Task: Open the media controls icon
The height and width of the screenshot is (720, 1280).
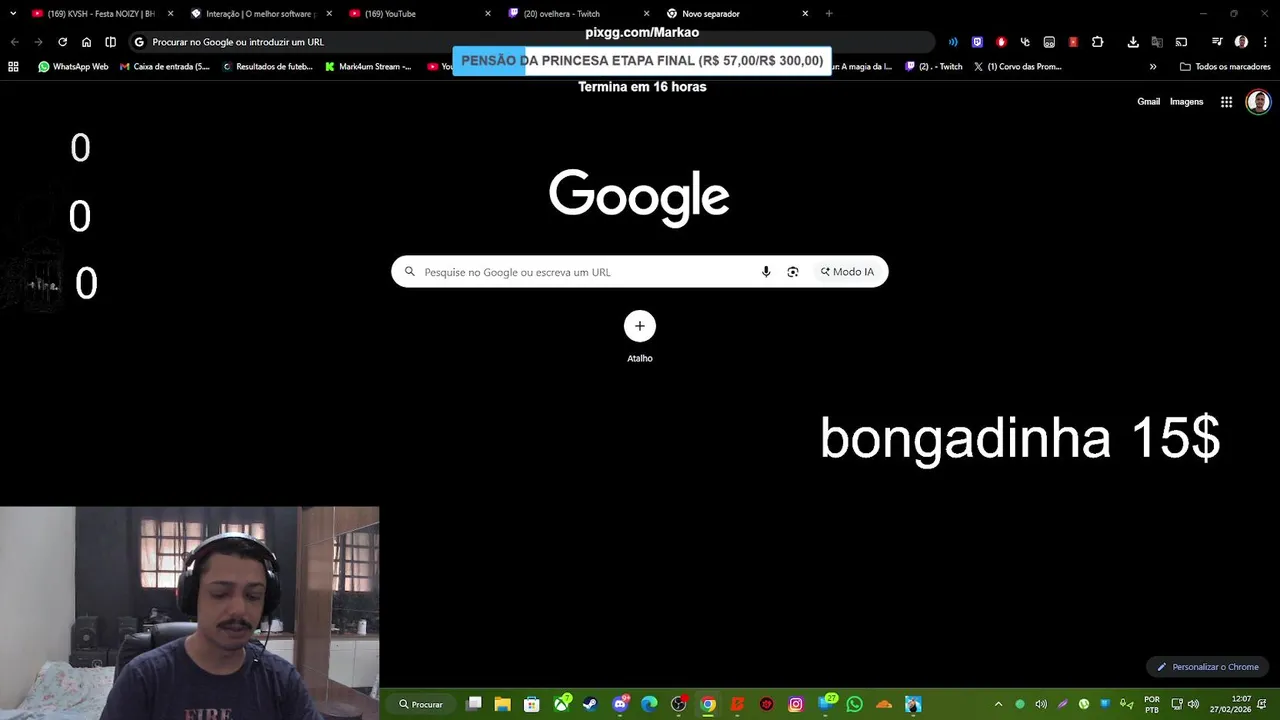Action: point(1217,42)
